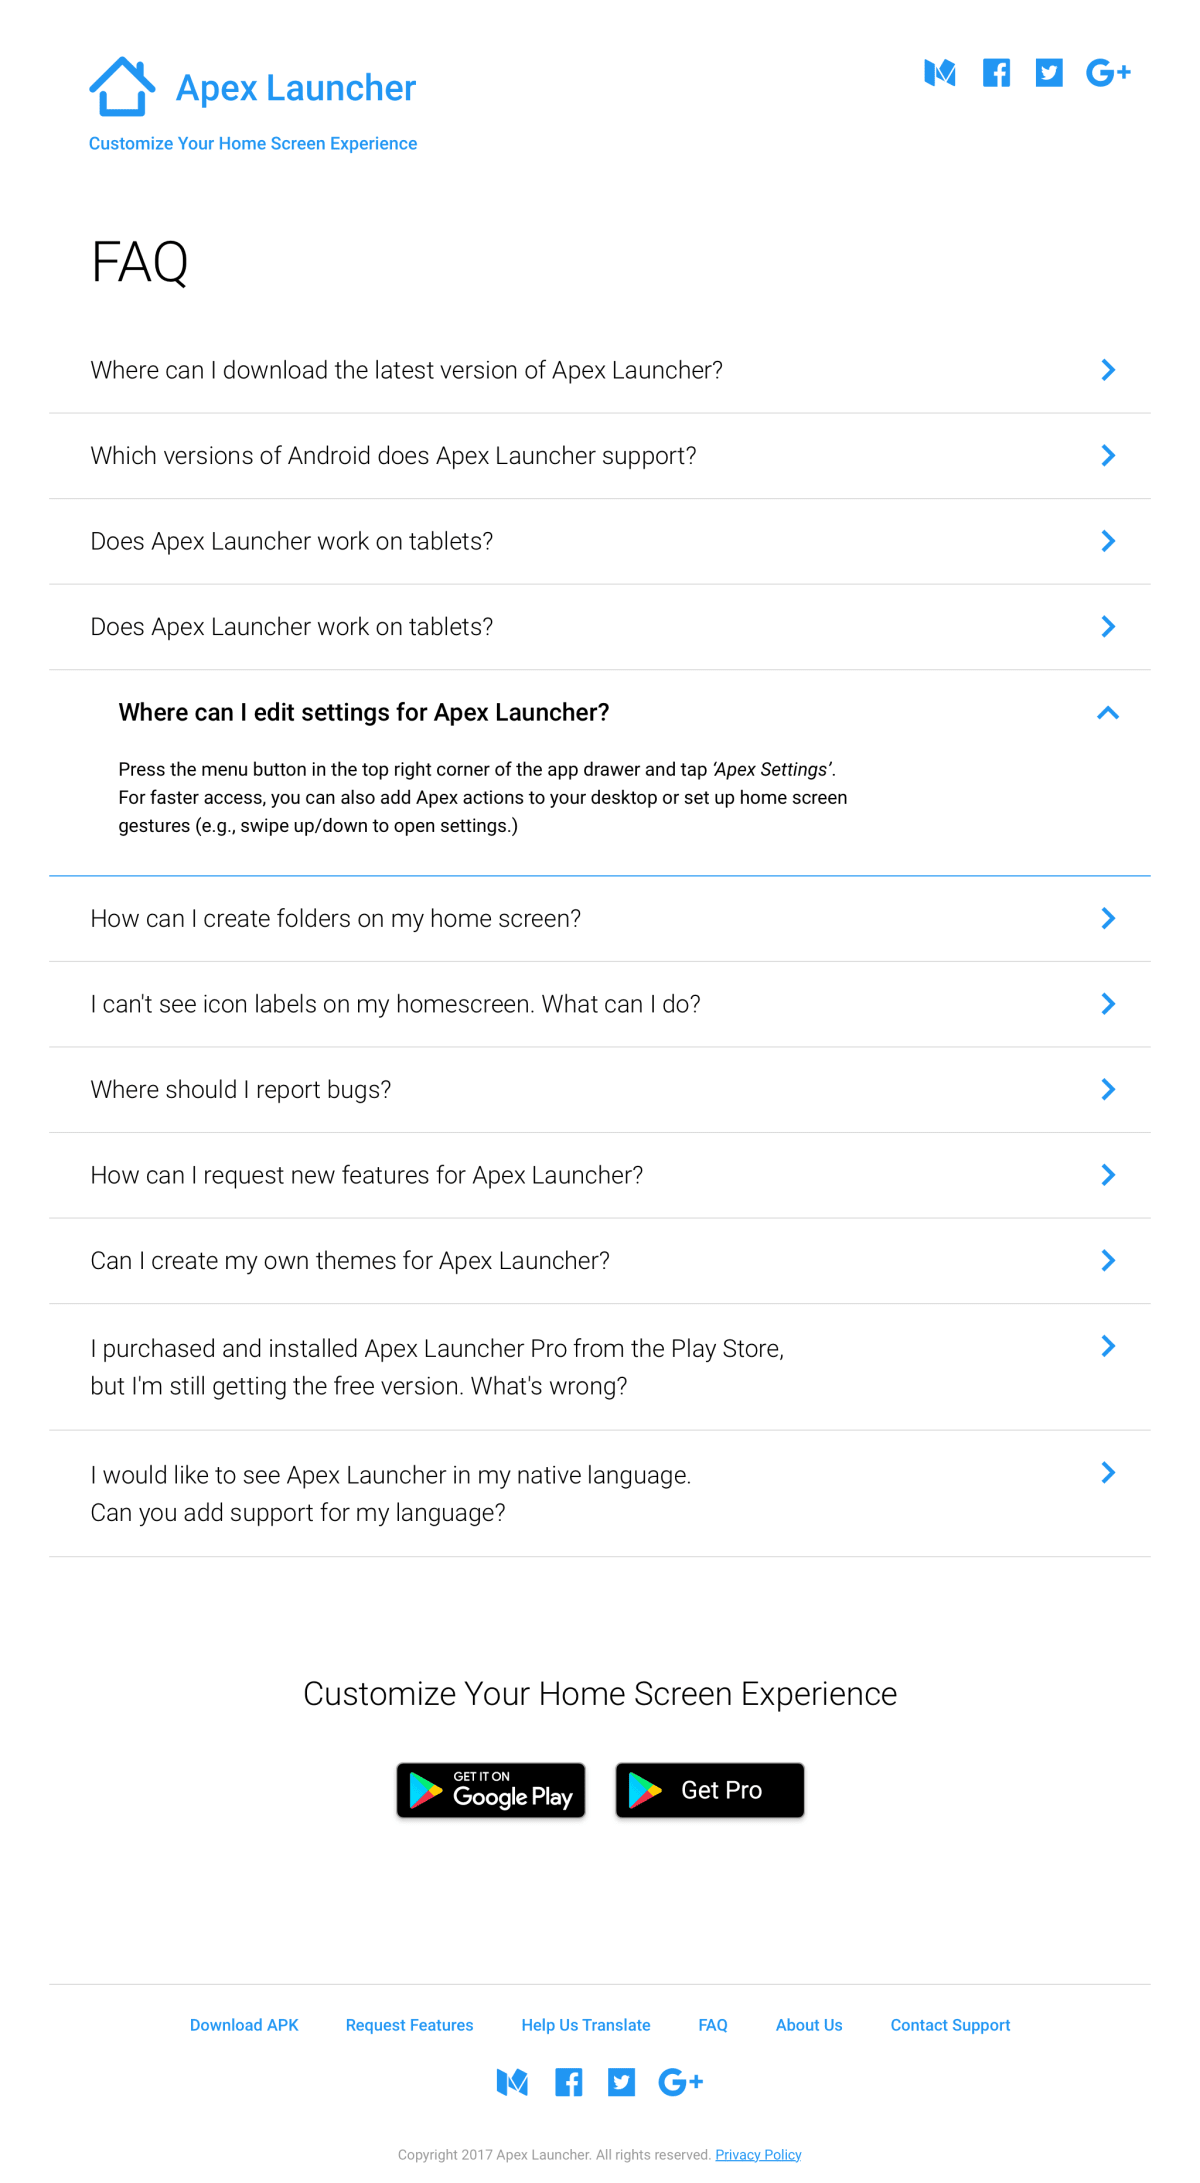Go to Download APK in footer menu
Image resolution: width=1200 pixels, height=2183 pixels.
(x=244, y=2025)
